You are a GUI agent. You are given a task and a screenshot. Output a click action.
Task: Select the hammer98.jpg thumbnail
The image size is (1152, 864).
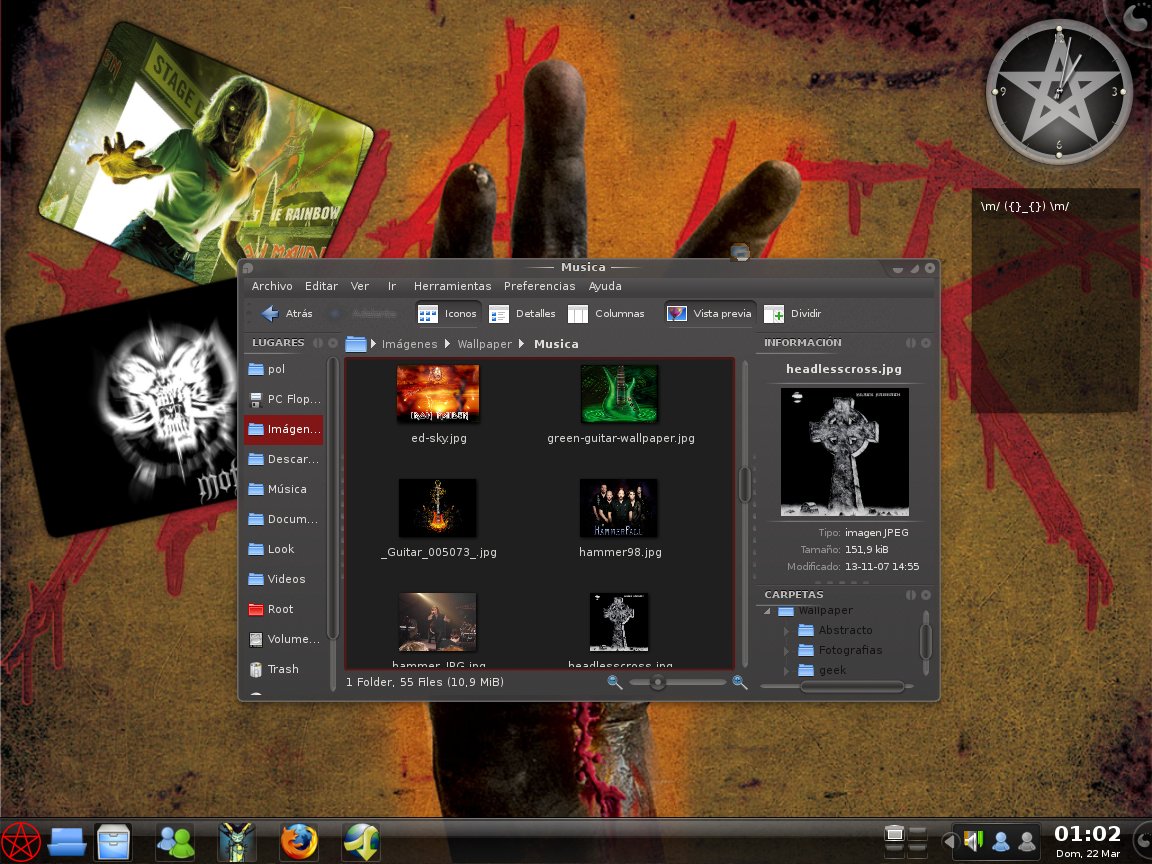pyautogui.click(x=619, y=508)
